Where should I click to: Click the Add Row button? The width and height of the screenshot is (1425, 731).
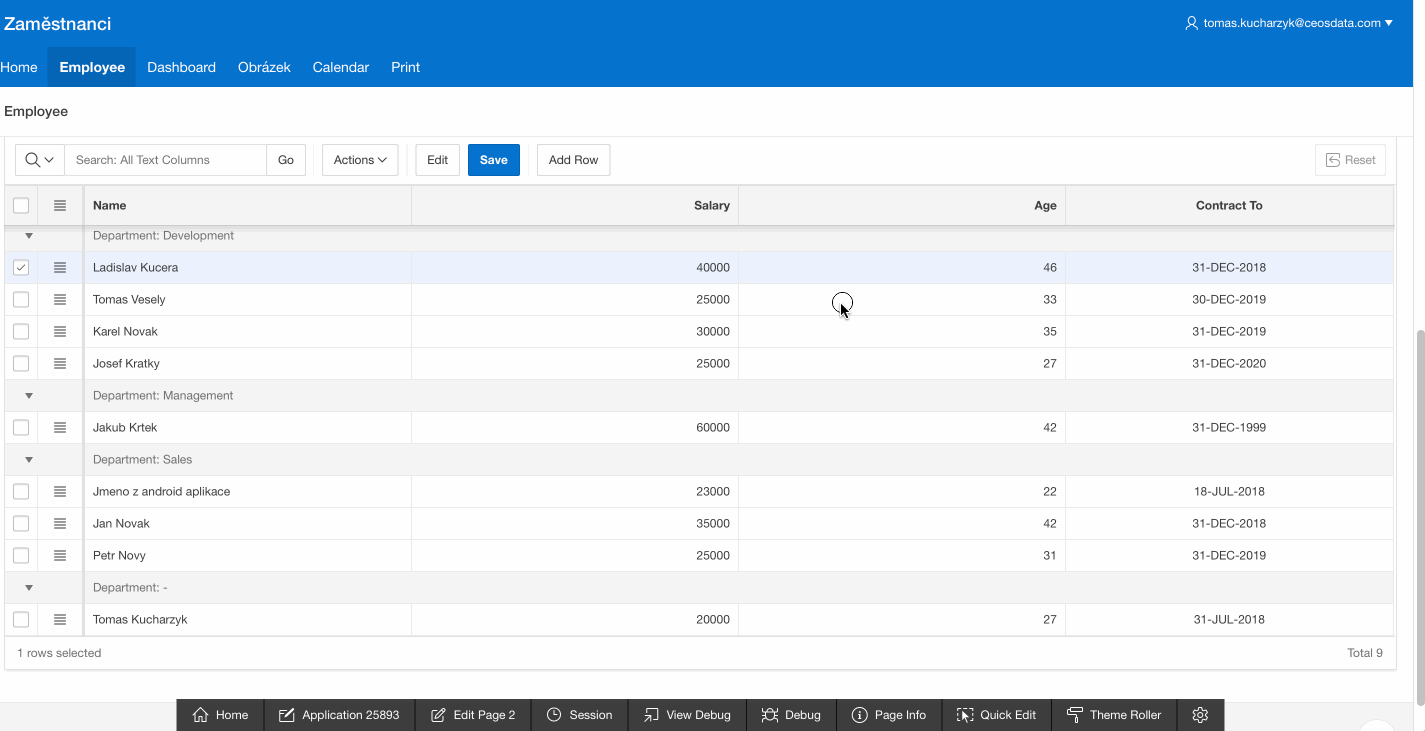tap(573, 160)
